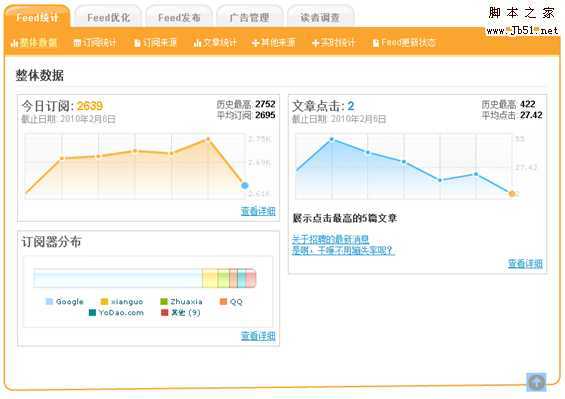Click the xianguo legend color swatch
Viewport: 565px width, 399px height.
[104, 301]
